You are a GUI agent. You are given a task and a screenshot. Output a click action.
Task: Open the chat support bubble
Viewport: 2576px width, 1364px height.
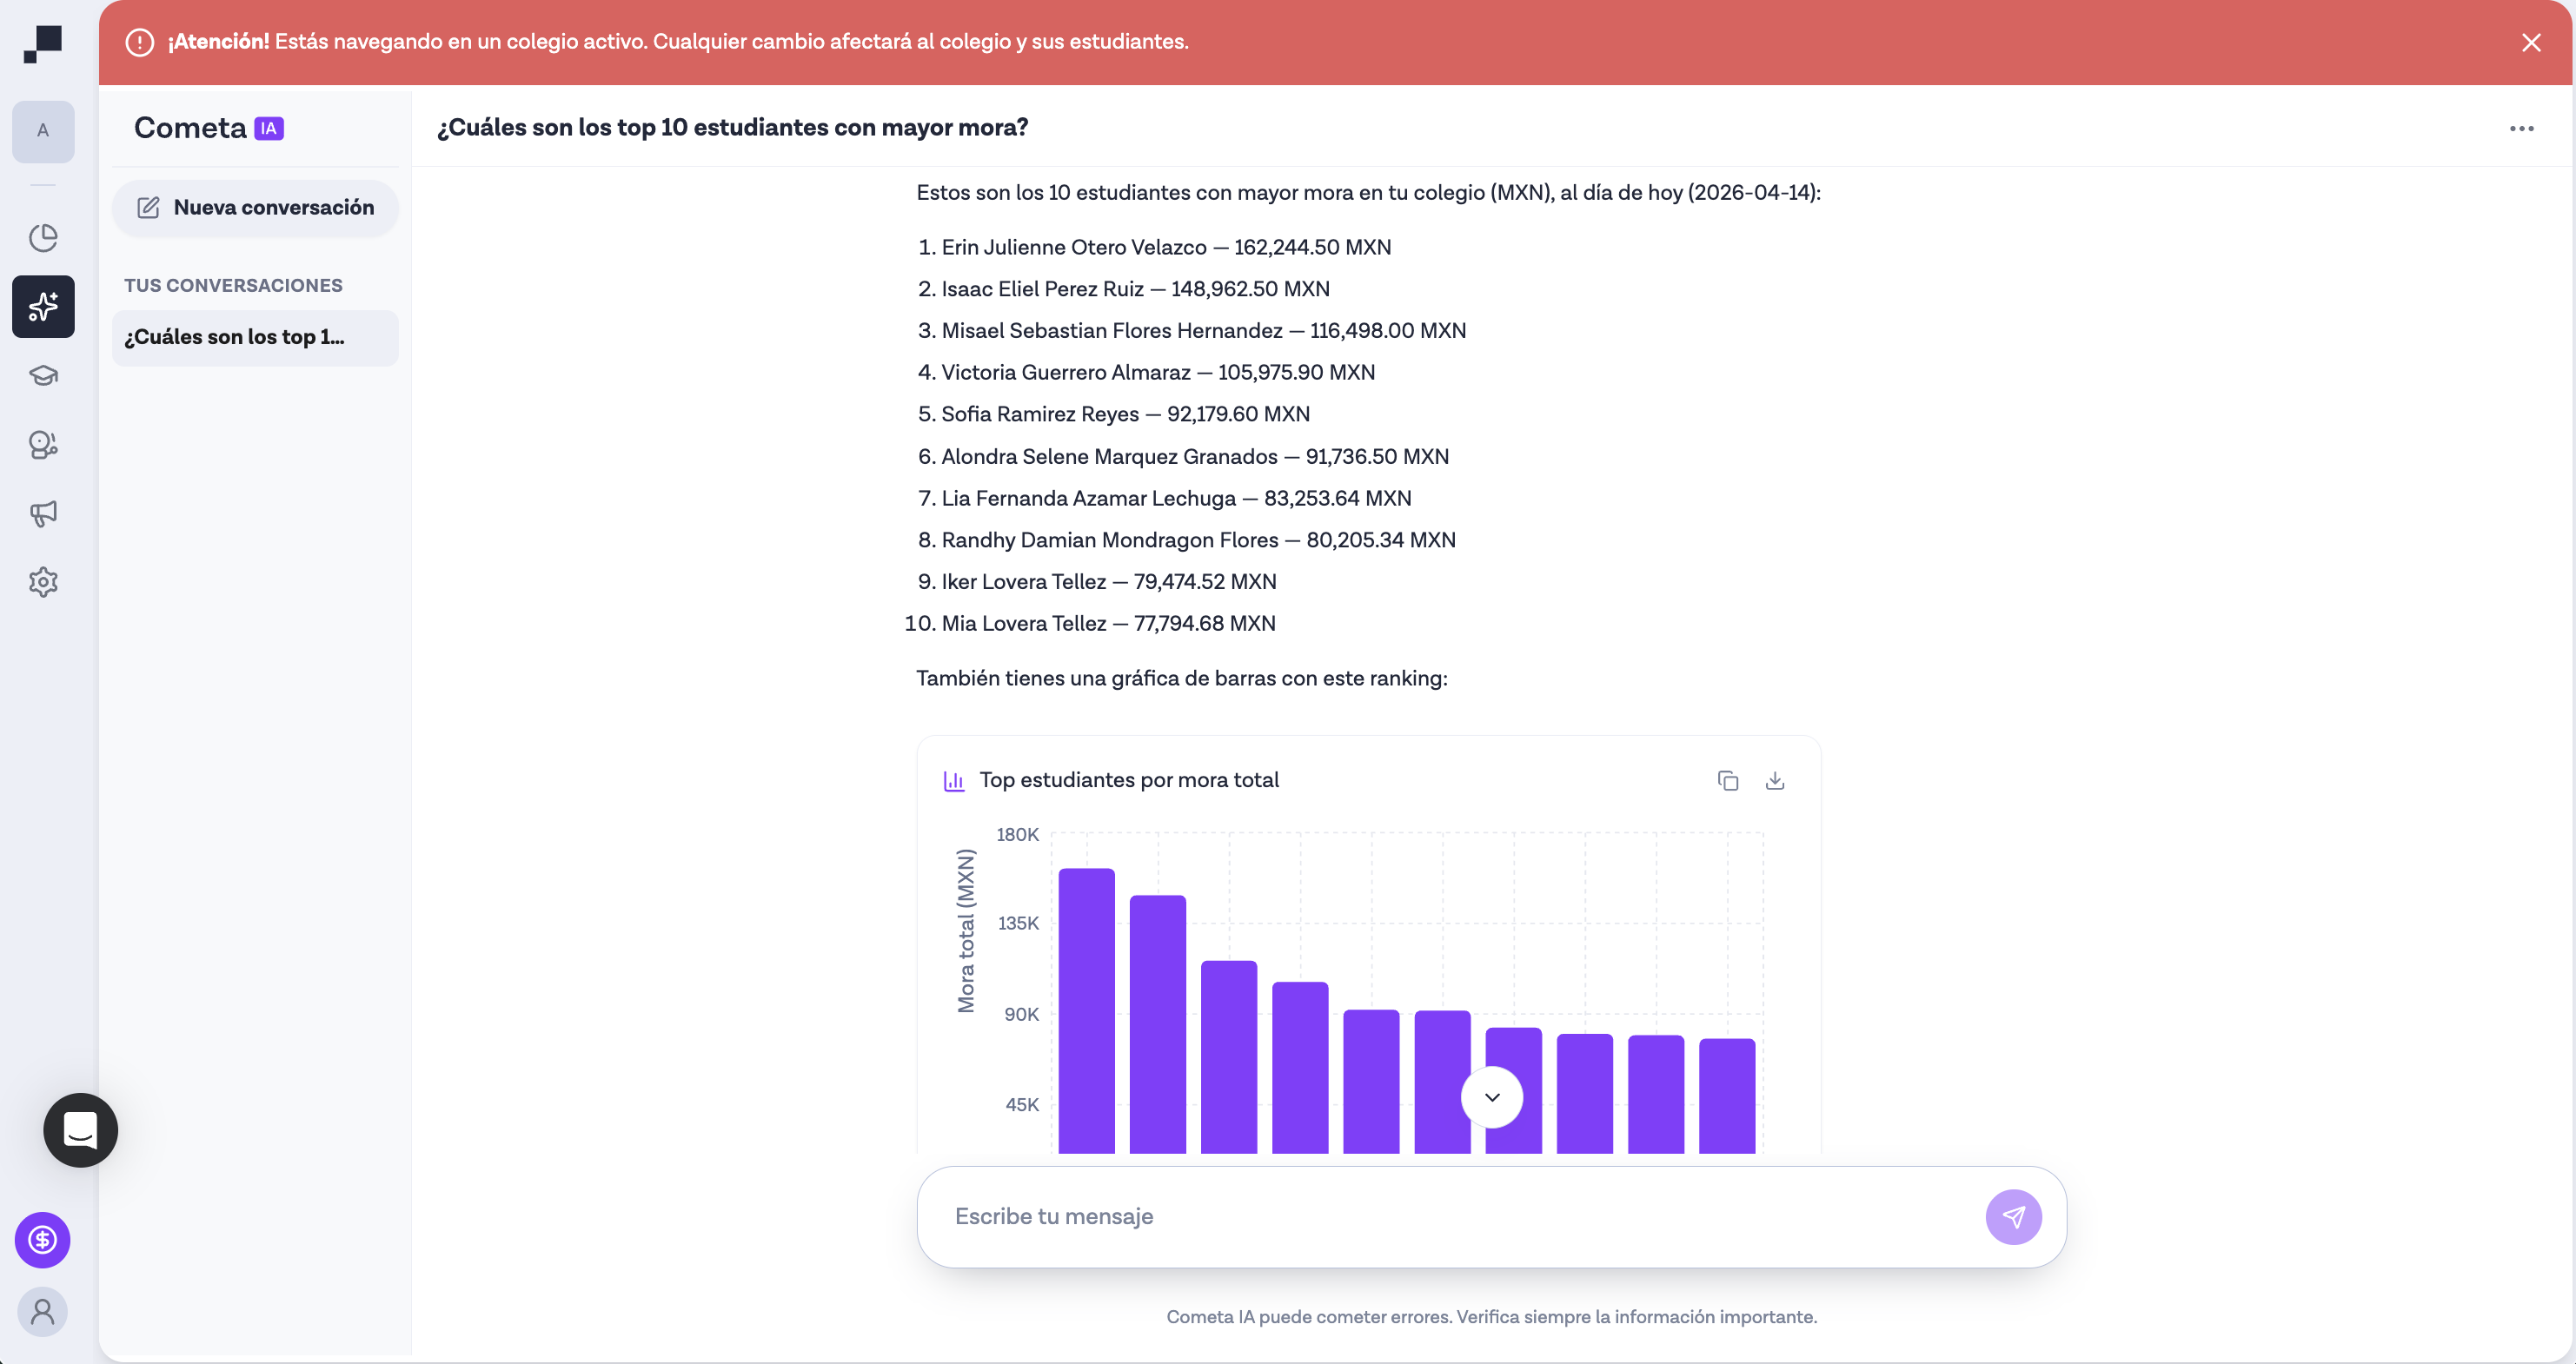coord(80,1130)
